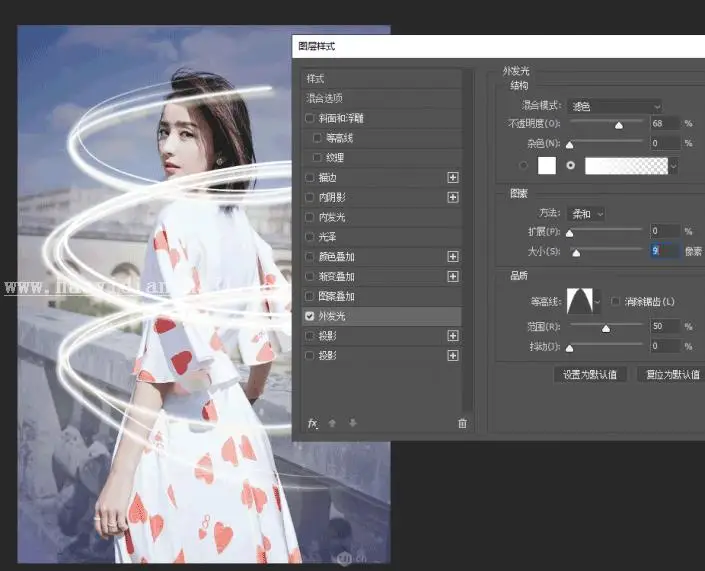This screenshot has width=705, height=571.
Task: Click the plus icon next to second 投影
Action: tap(453, 356)
